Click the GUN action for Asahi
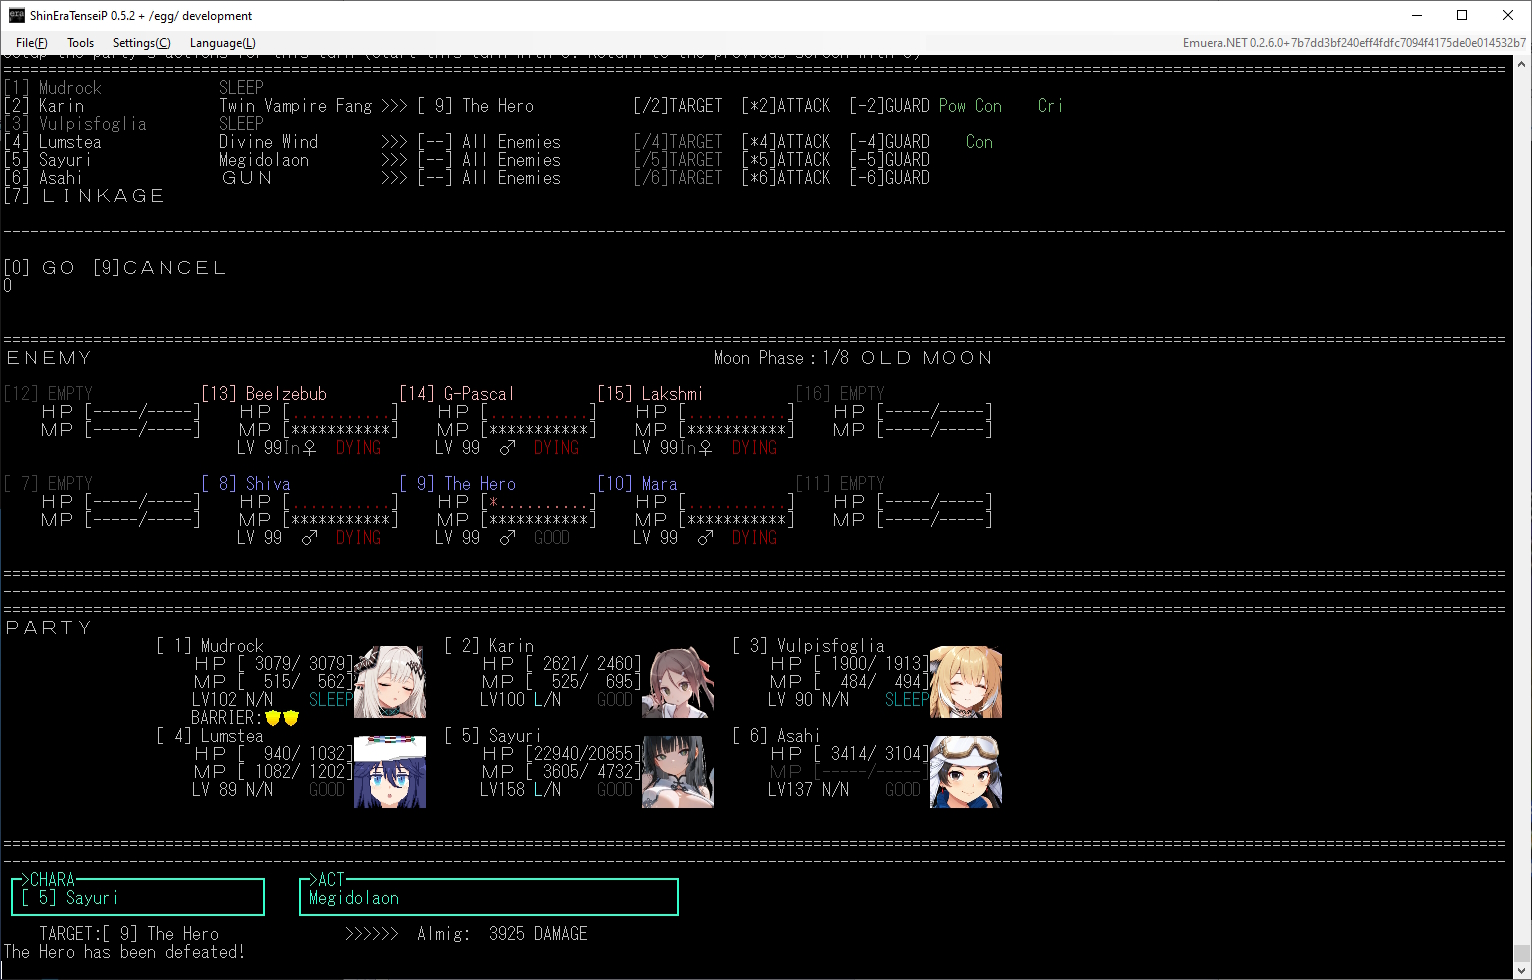Viewport: 1532px width, 980px height. point(247,178)
